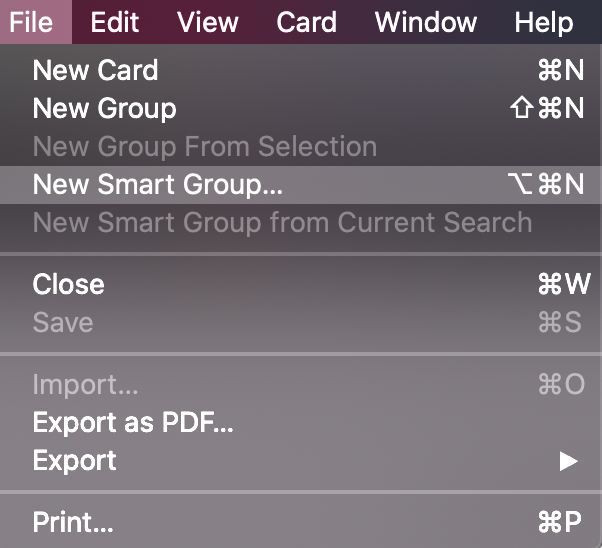Expand the Export submenu arrow
Screen dimensions: 602x548
click(x=569, y=461)
